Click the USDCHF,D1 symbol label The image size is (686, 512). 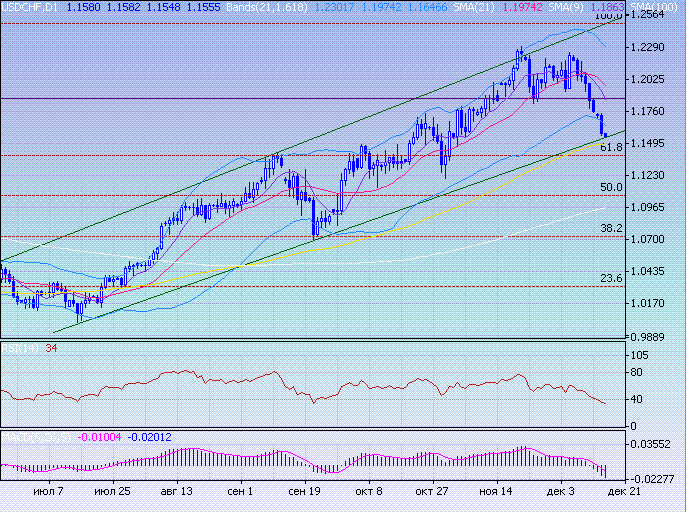click(x=28, y=6)
